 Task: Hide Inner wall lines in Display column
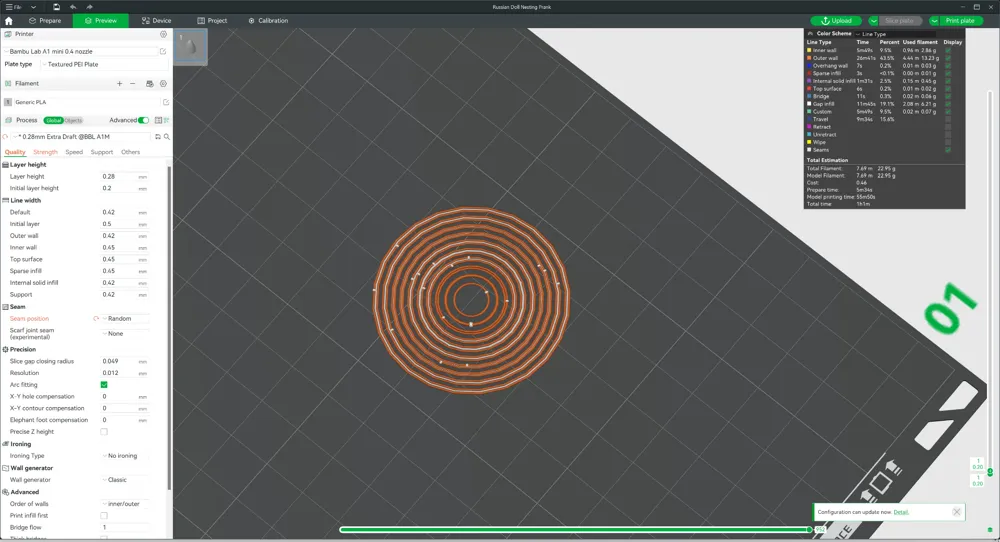click(948, 50)
